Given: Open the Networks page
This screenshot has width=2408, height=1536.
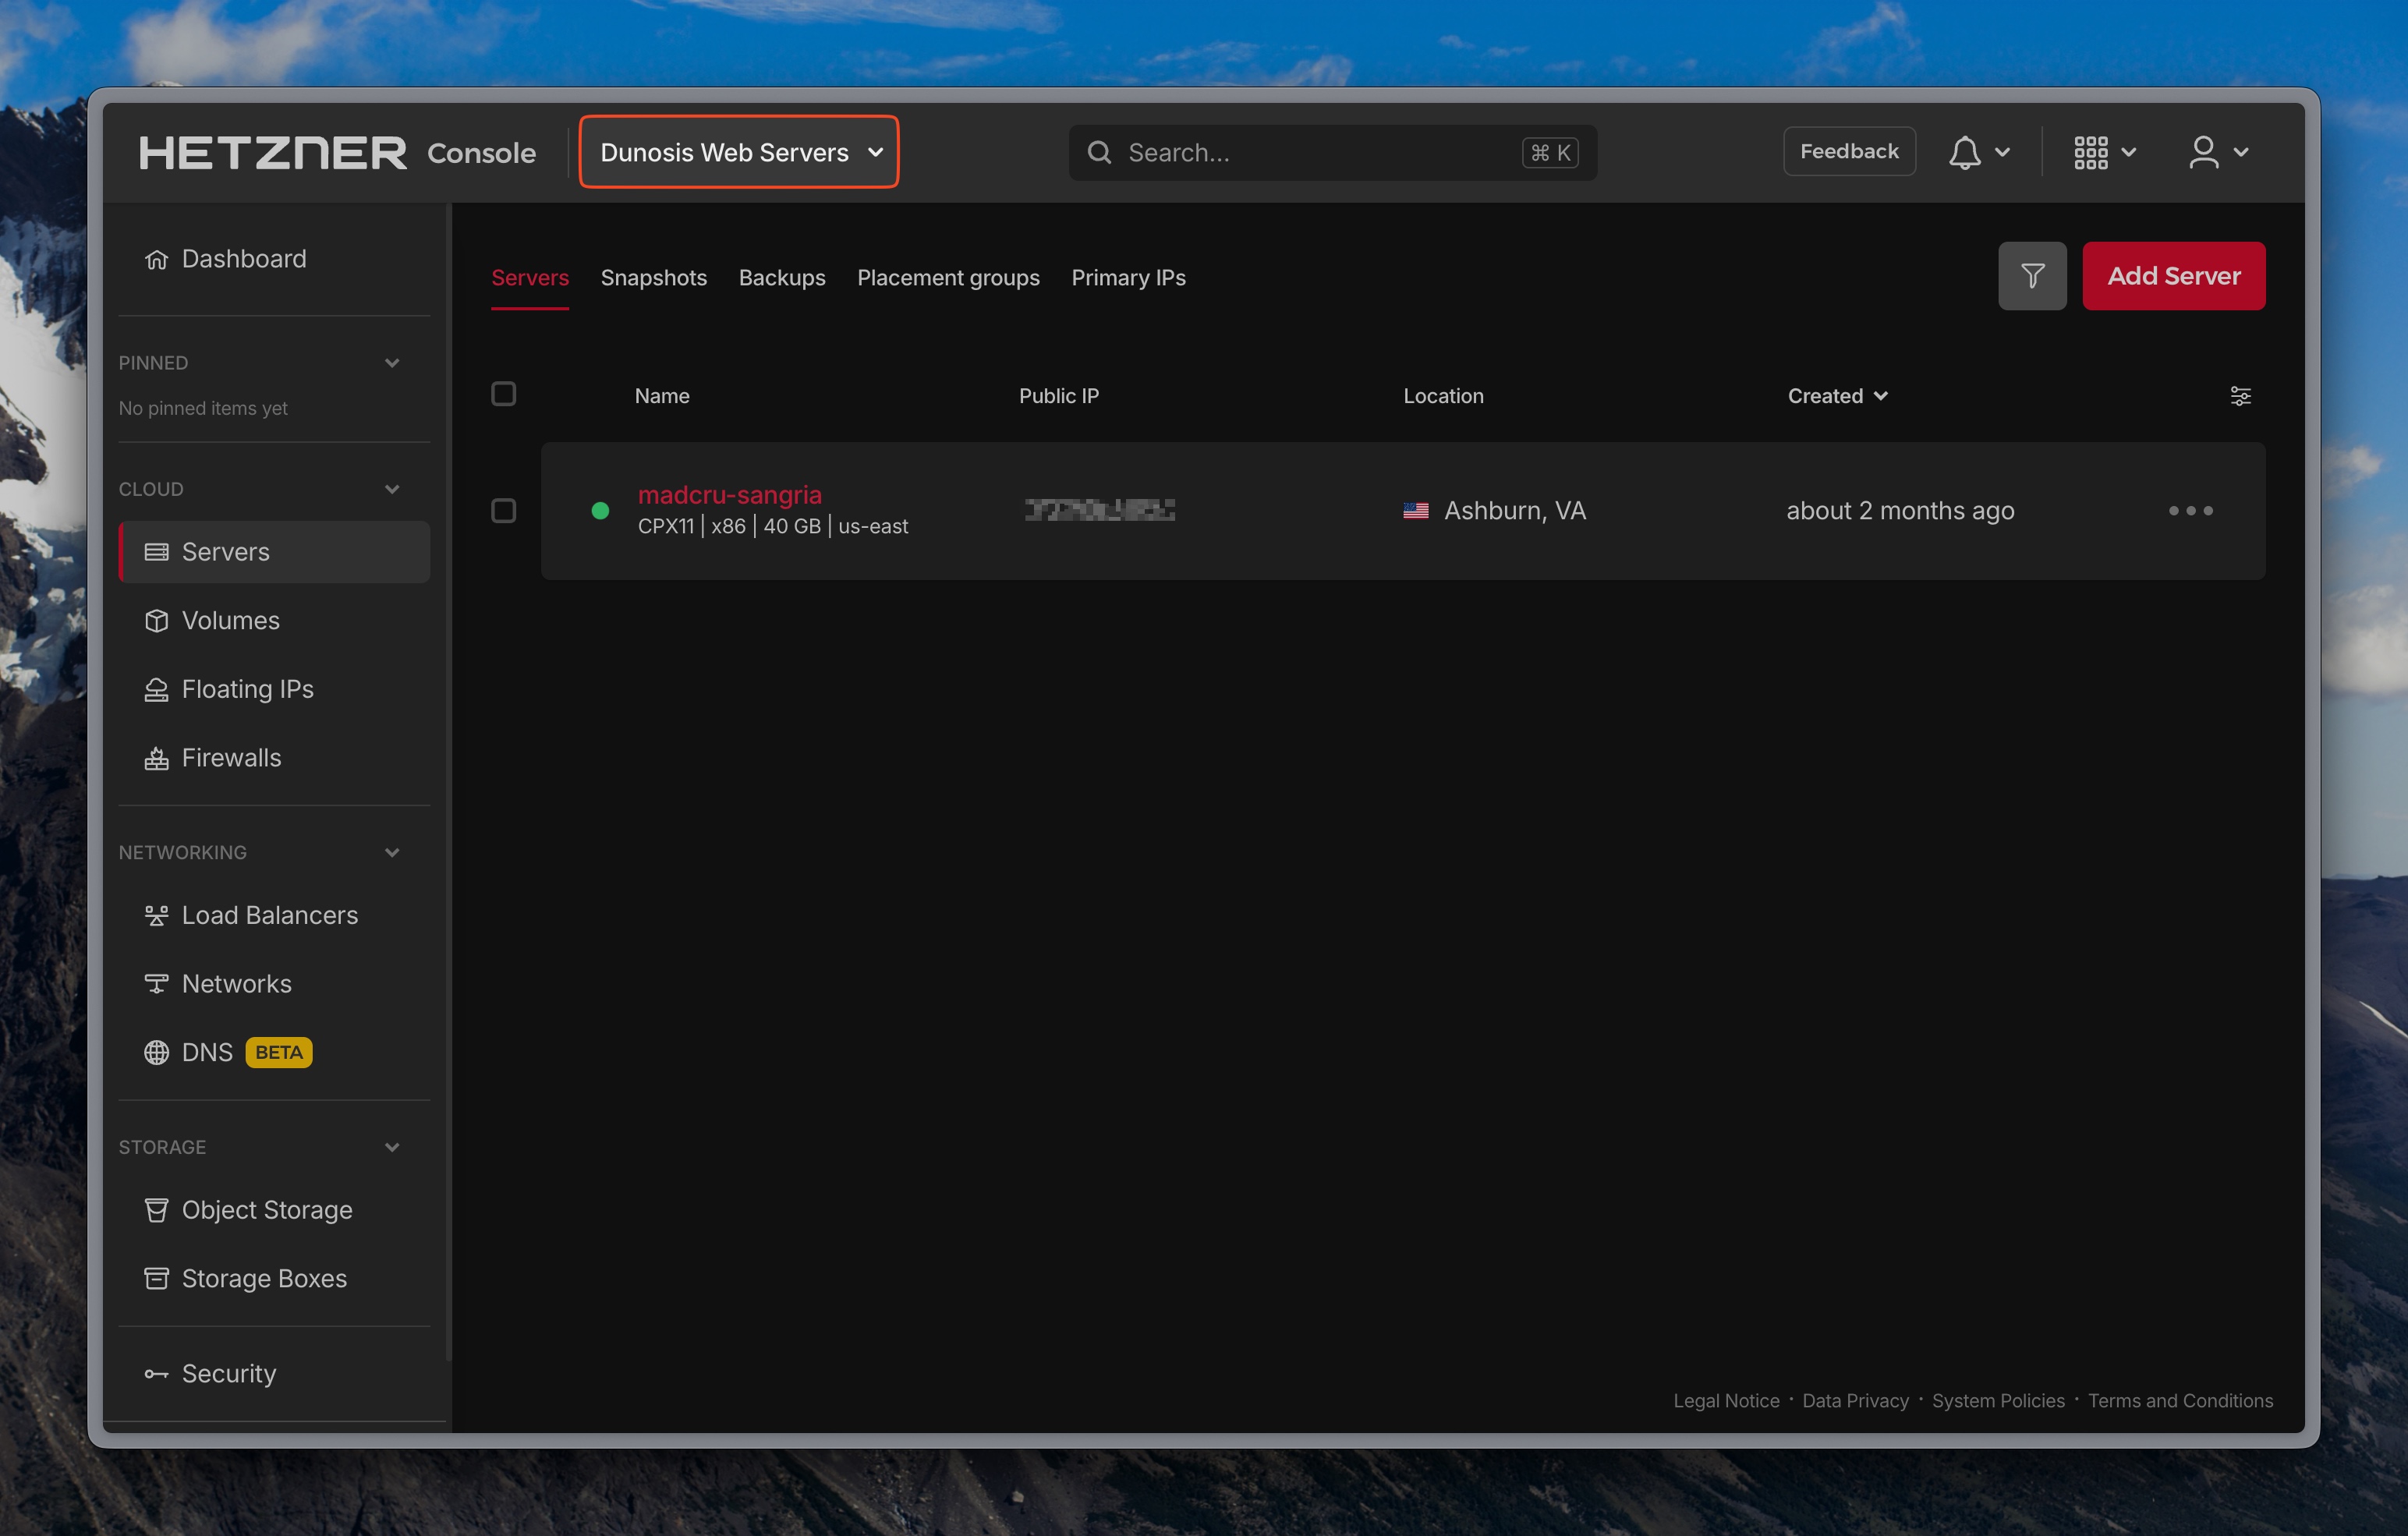Looking at the screenshot, I should (x=236, y=983).
